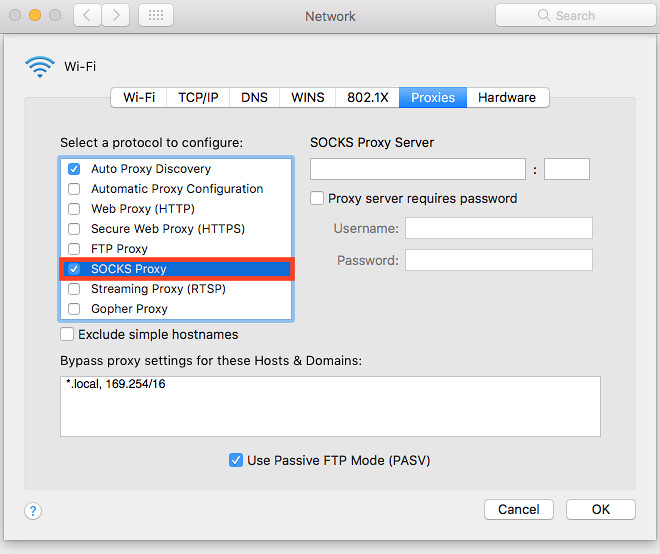Check the FTP Proxy checkbox
The height and width of the screenshot is (554, 660).
click(x=74, y=249)
